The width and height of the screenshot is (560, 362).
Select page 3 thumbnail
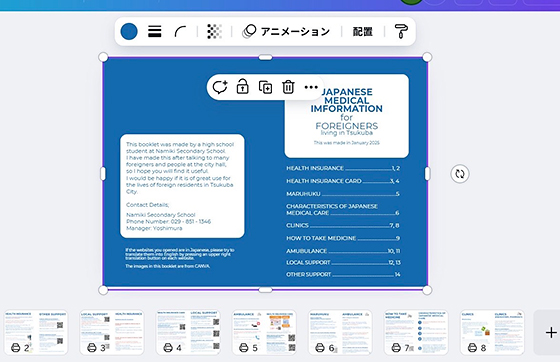(112, 332)
